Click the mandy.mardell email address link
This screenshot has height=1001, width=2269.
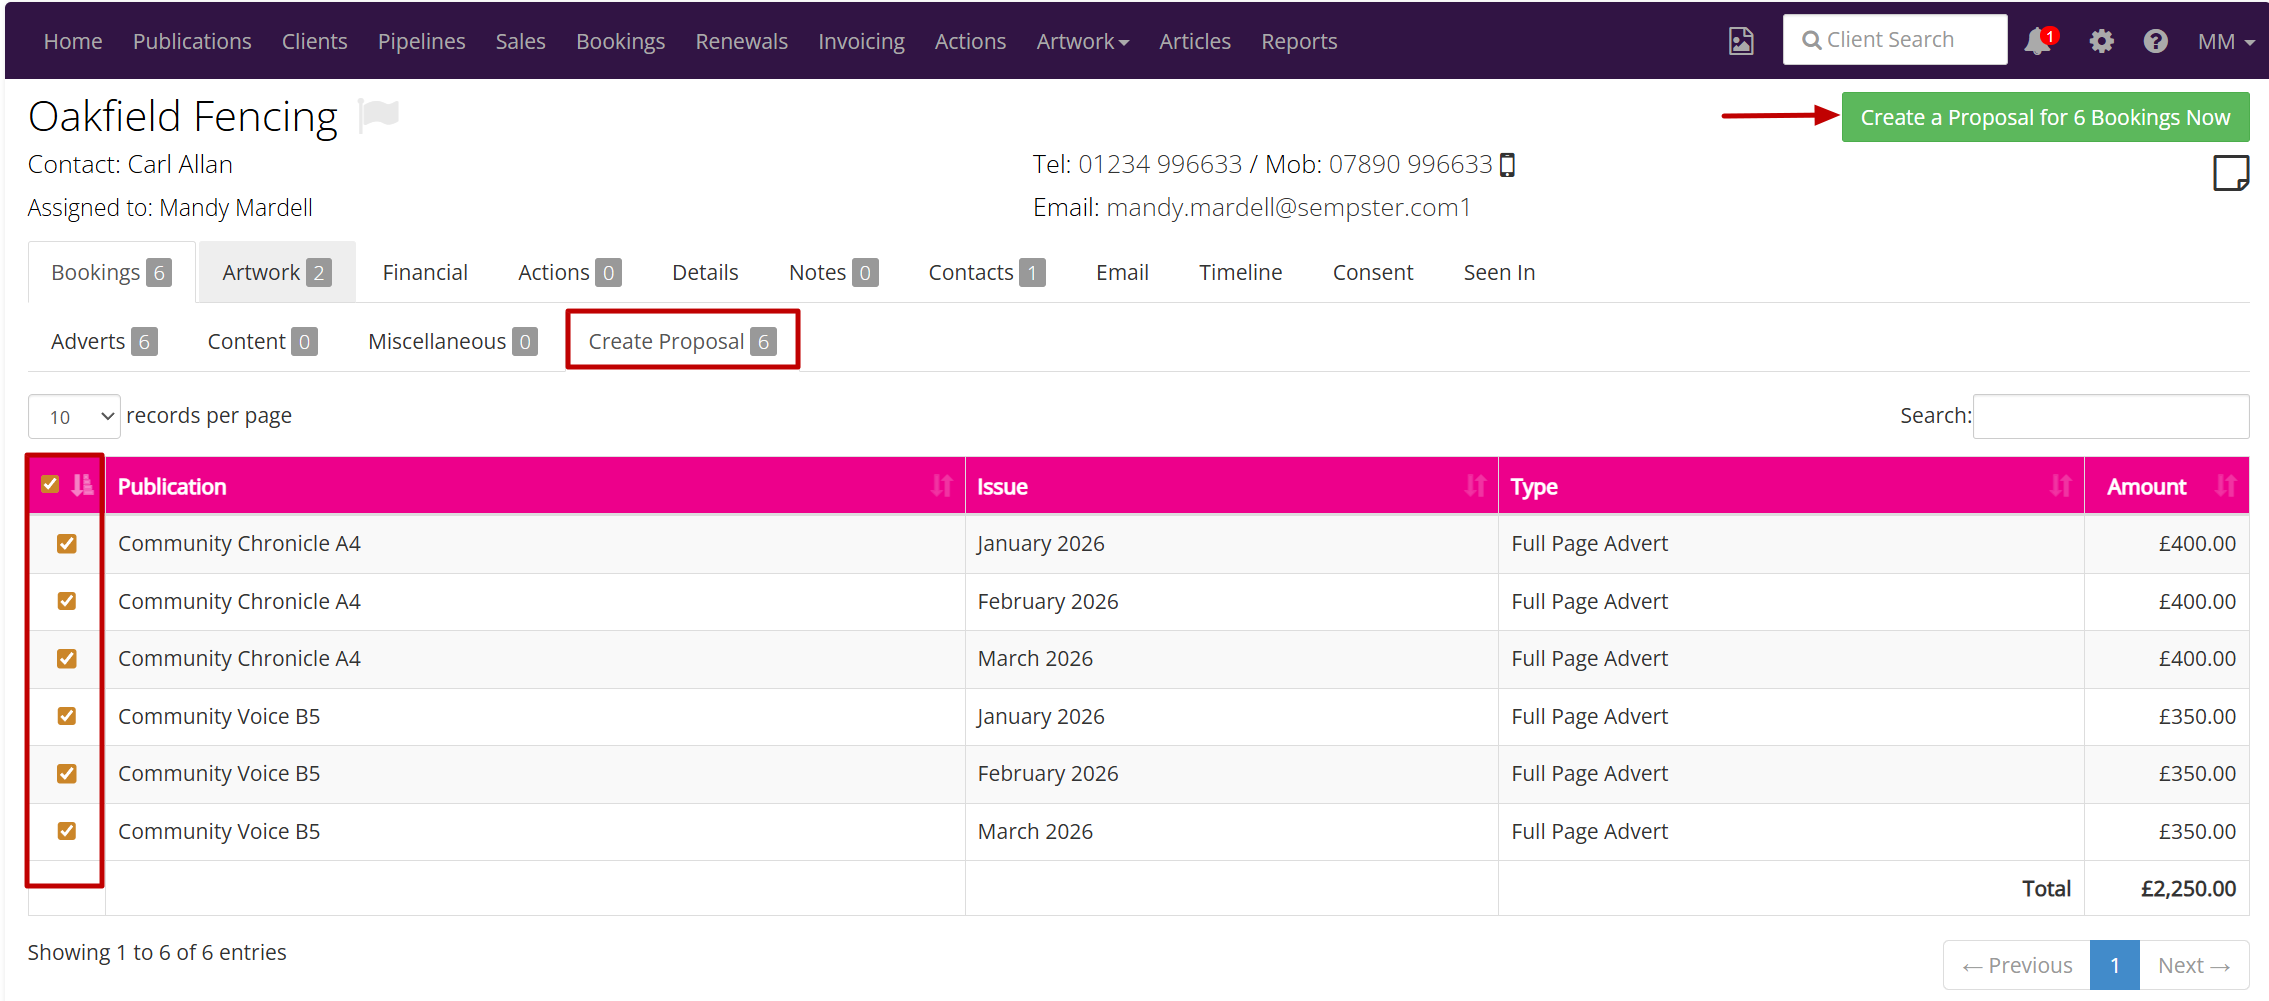[x=1288, y=207]
